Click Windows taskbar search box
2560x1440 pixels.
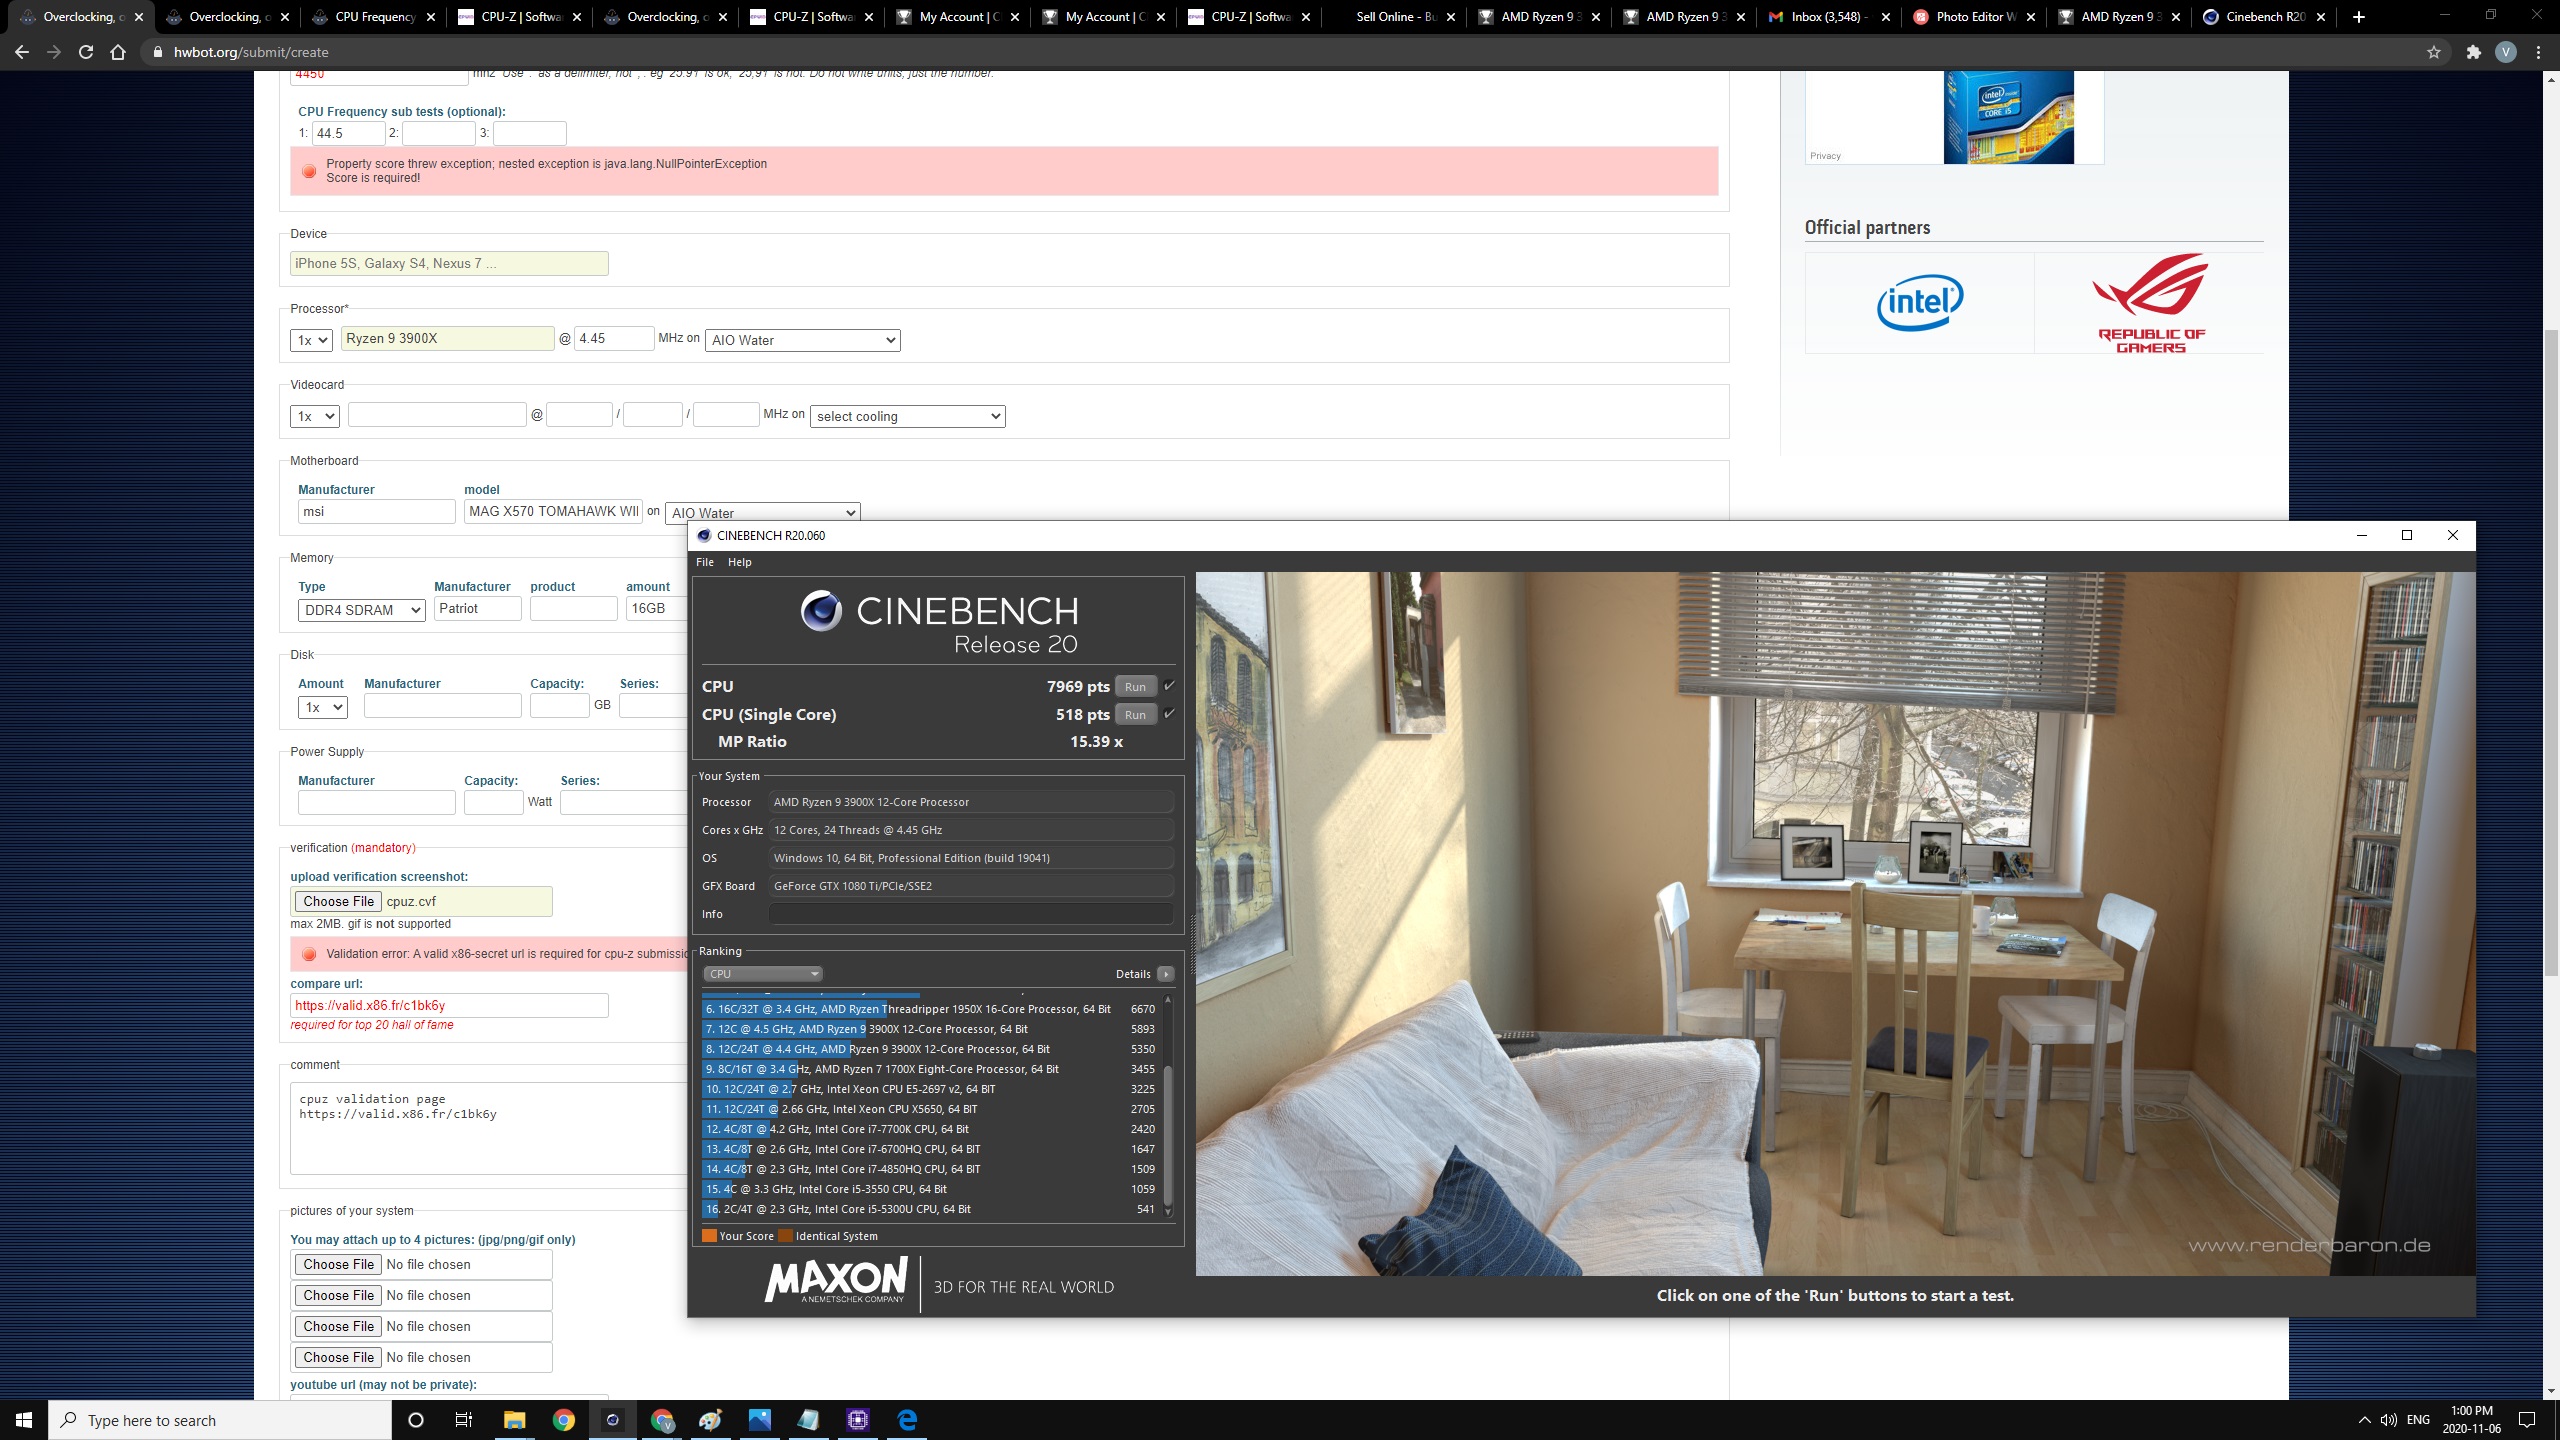(x=220, y=1420)
